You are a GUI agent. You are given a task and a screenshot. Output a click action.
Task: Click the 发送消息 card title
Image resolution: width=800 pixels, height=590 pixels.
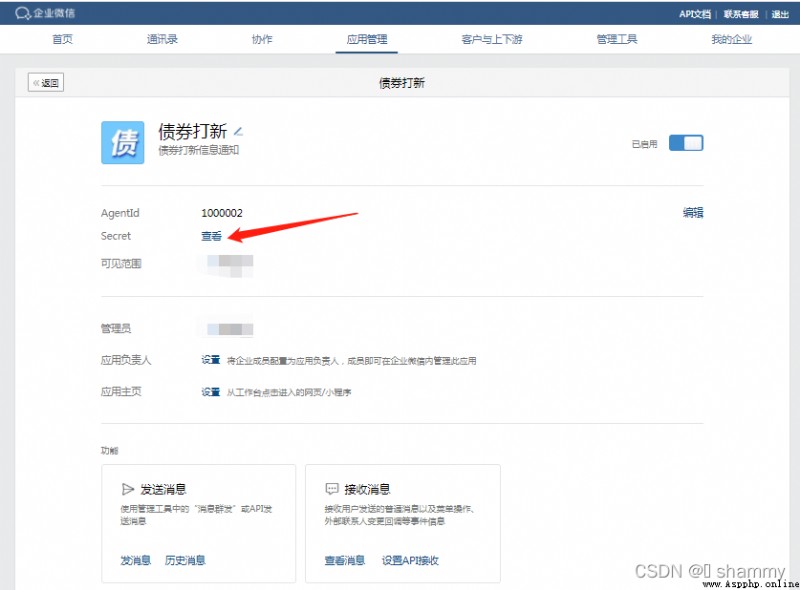coord(163,489)
